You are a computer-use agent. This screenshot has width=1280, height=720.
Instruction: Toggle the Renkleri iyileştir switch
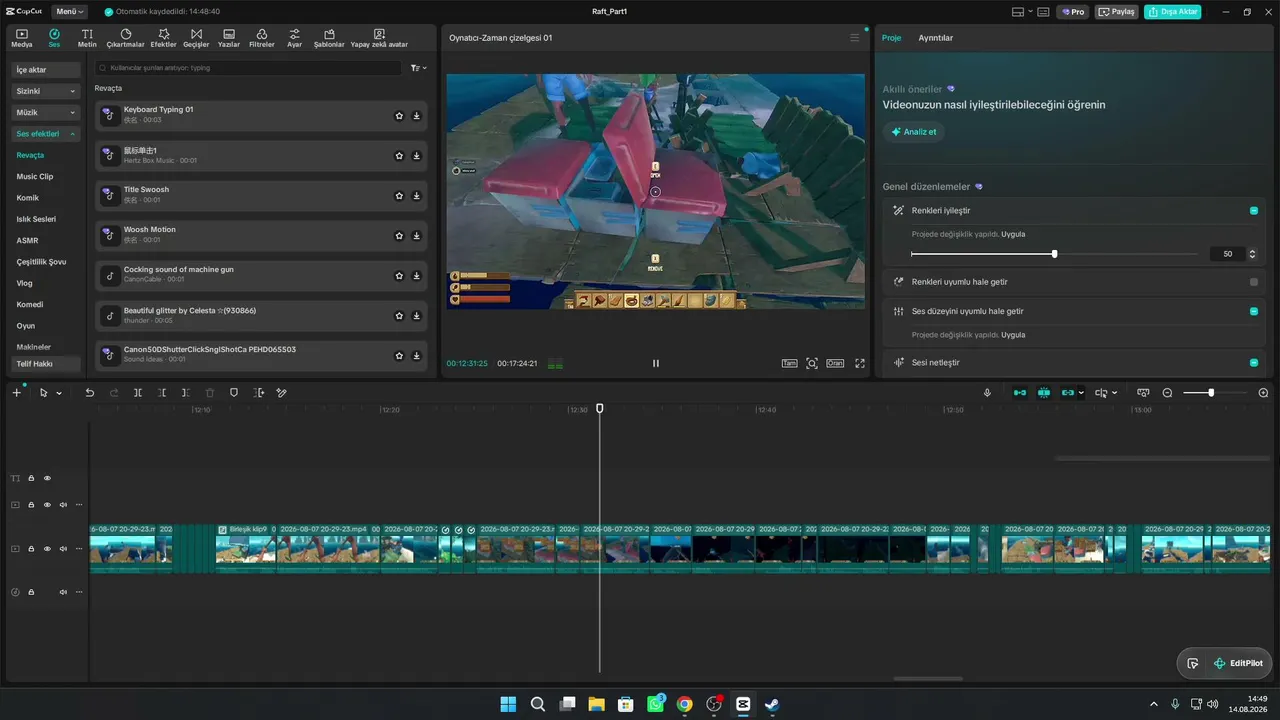point(1254,211)
